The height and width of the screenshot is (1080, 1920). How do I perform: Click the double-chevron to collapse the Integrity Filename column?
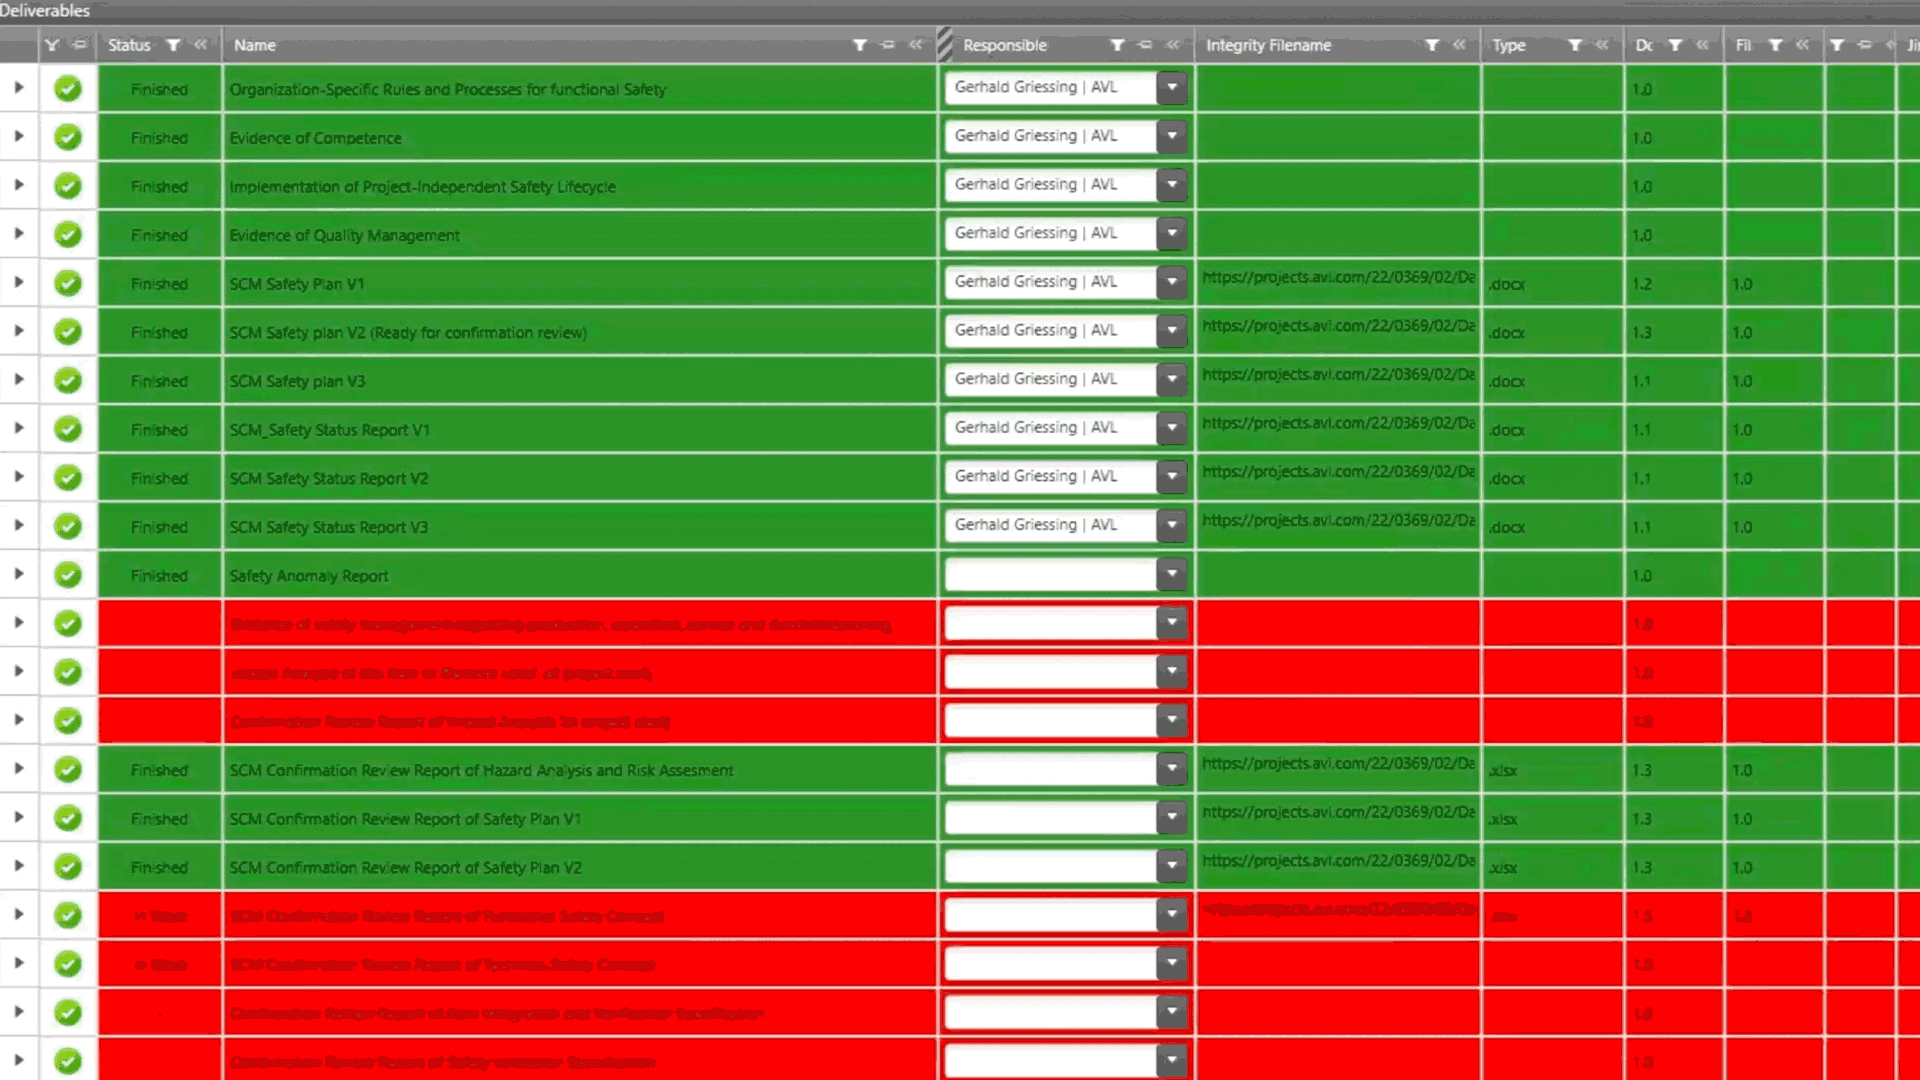[1459, 45]
